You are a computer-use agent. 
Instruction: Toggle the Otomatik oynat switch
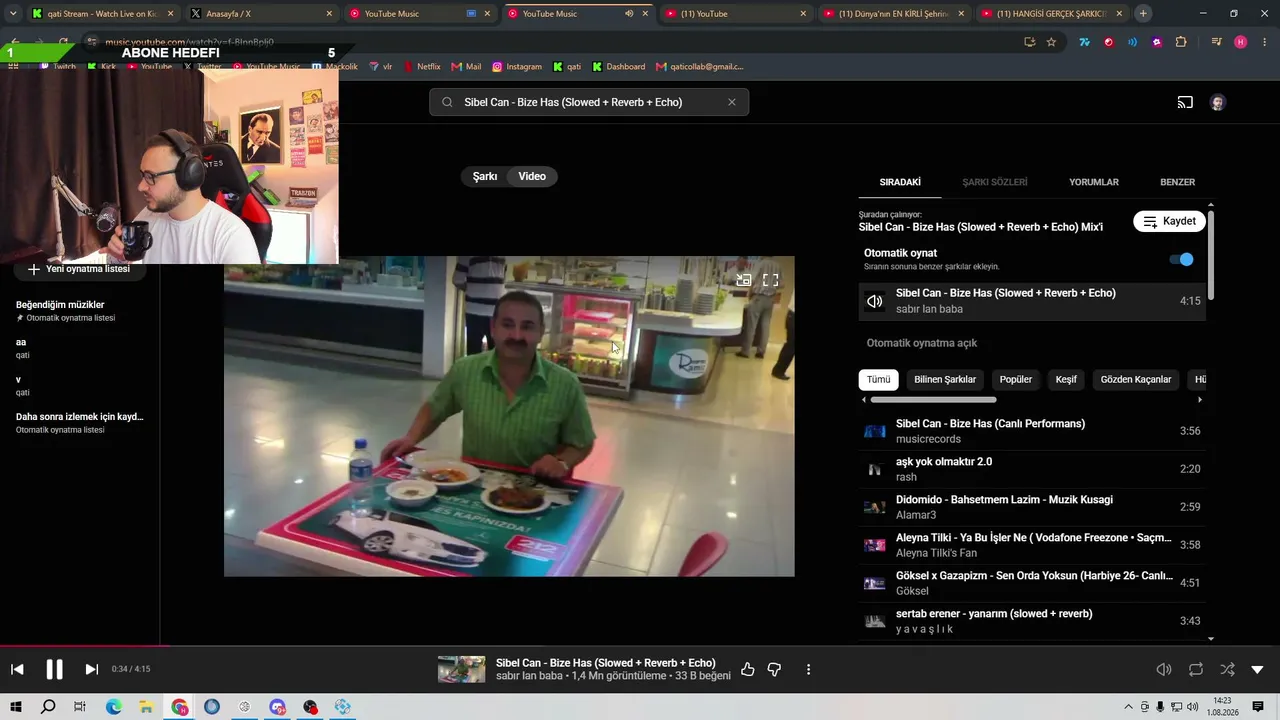pos(1181,259)
